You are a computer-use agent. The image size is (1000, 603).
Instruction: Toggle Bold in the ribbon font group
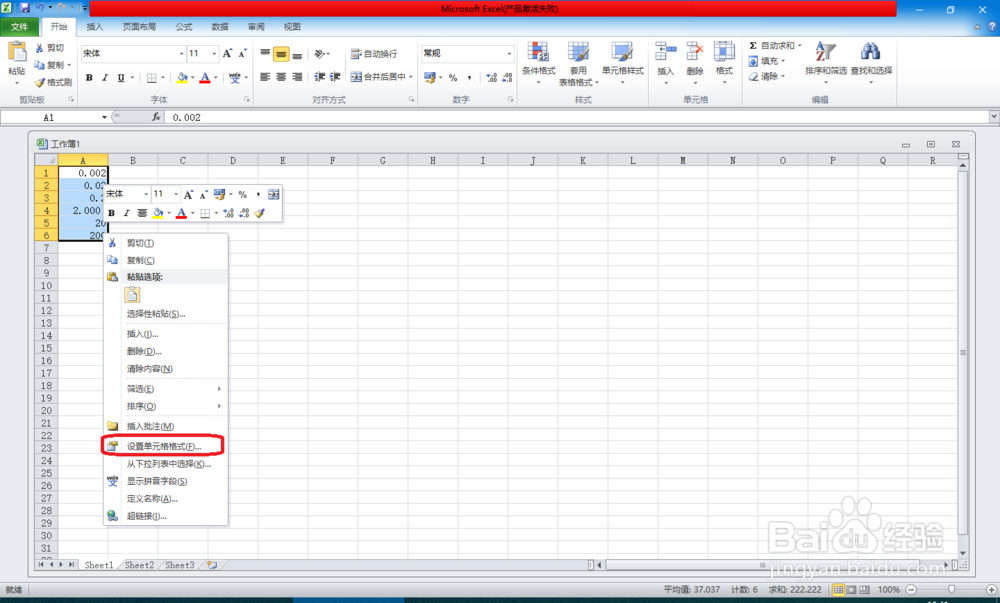pyautogui.click(x=89, y=78)
